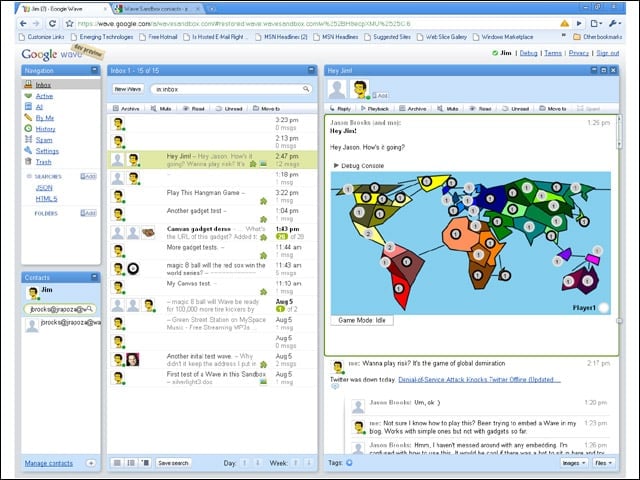Viewport: 640px width, 480px height.
Task: Add a participant to Hey Jim wave
Action: click(x=380, y=95)
